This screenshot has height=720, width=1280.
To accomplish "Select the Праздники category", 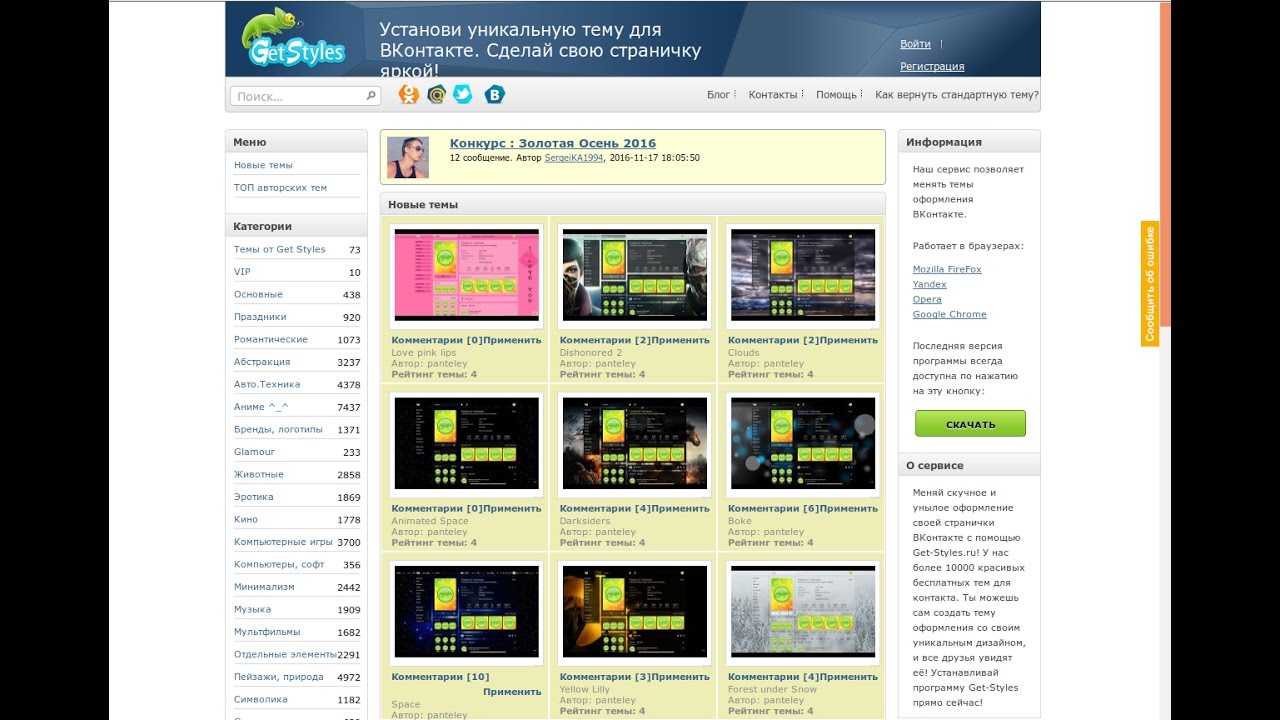I will pos(260,317).
